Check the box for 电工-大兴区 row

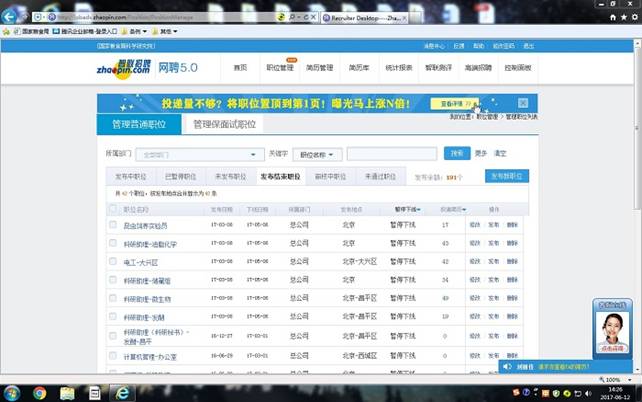[113, 261]
